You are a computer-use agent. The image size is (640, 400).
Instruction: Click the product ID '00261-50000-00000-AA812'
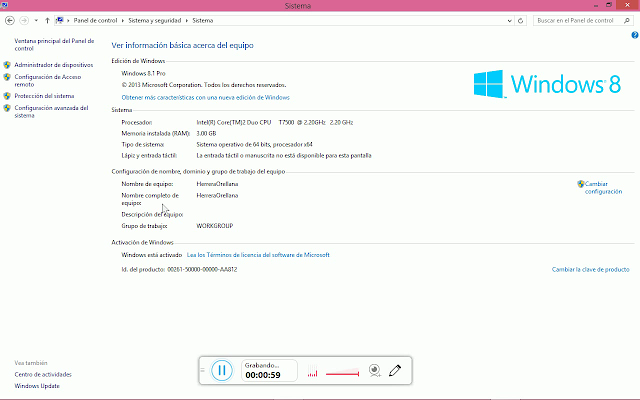[x=202, y=269]
